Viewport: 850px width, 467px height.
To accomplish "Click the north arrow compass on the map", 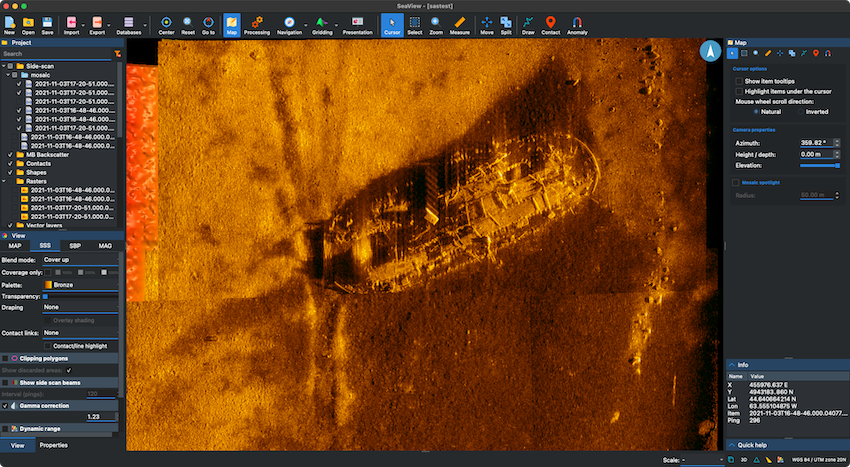I will point(710,51).
